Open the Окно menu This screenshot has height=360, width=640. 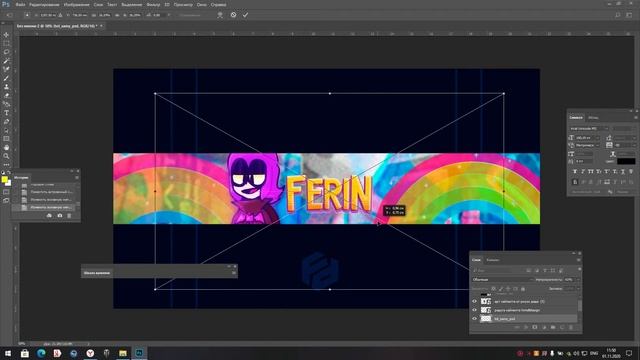202,4
